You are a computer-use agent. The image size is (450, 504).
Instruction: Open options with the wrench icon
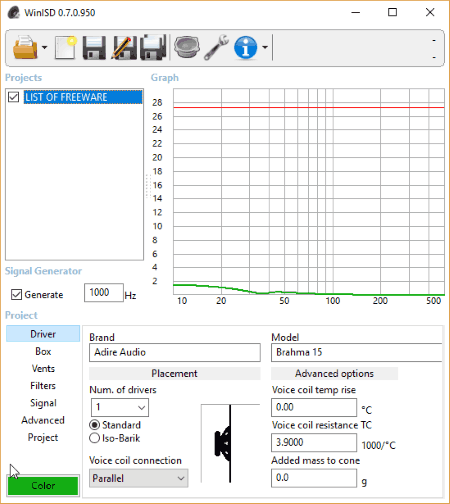(216, 47)
